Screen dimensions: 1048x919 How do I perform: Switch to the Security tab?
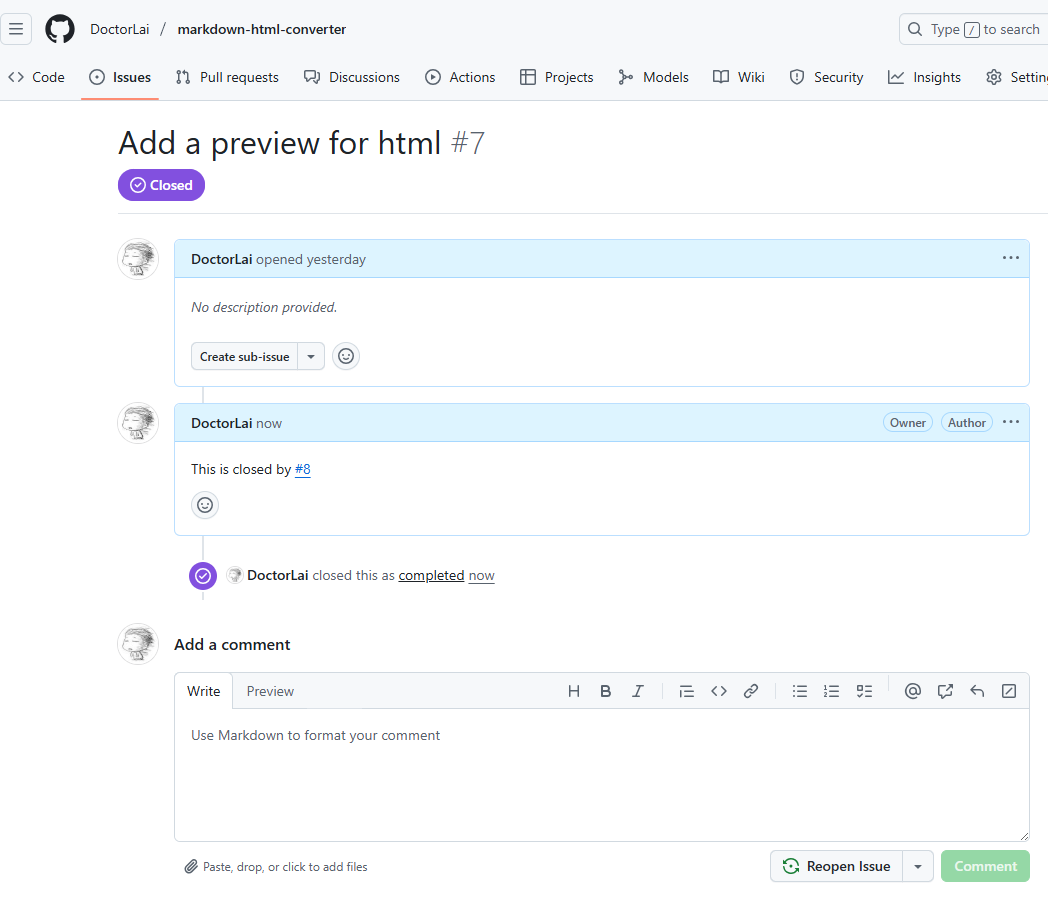coord(826,78)
